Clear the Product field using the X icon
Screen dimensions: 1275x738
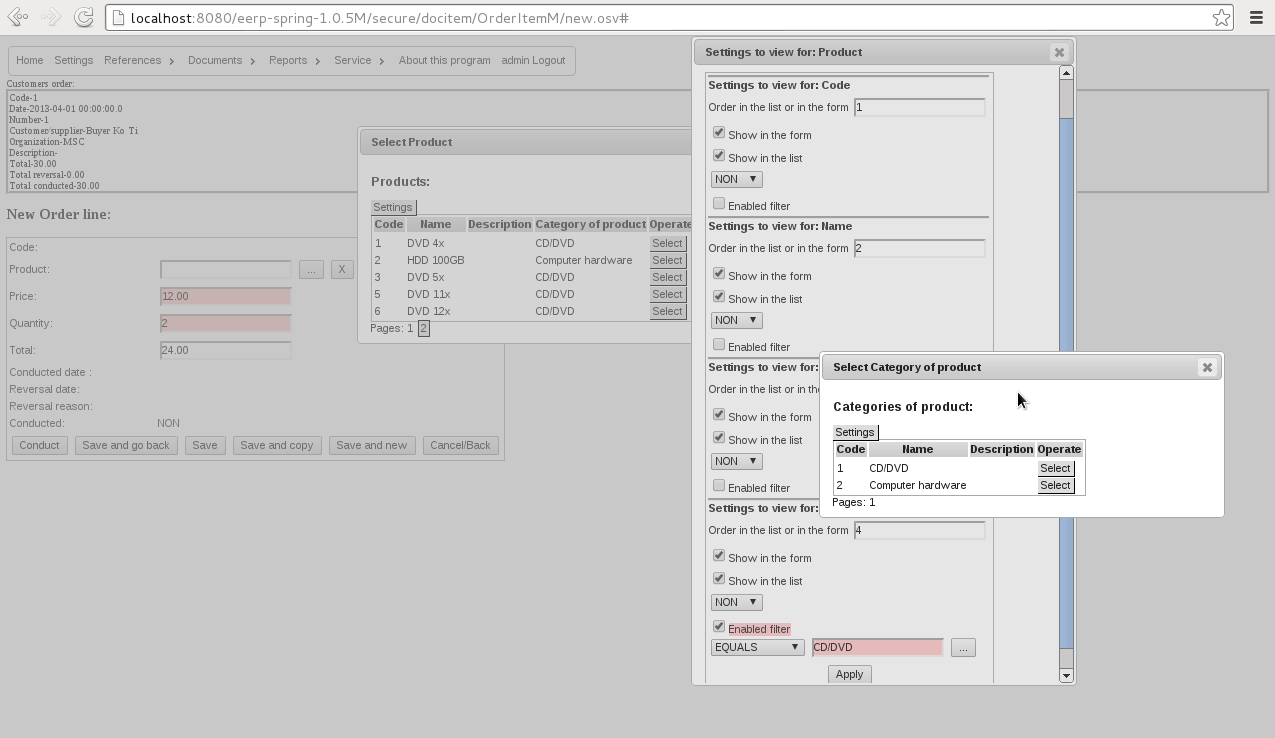coord(341,269)
